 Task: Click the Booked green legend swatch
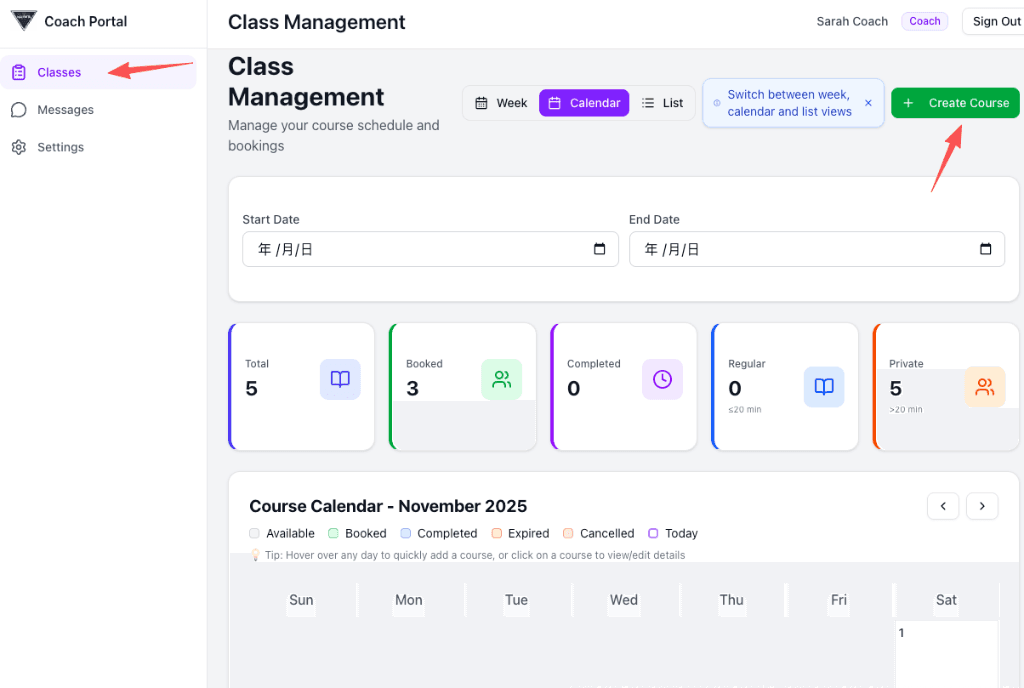[x=333, y=533]
